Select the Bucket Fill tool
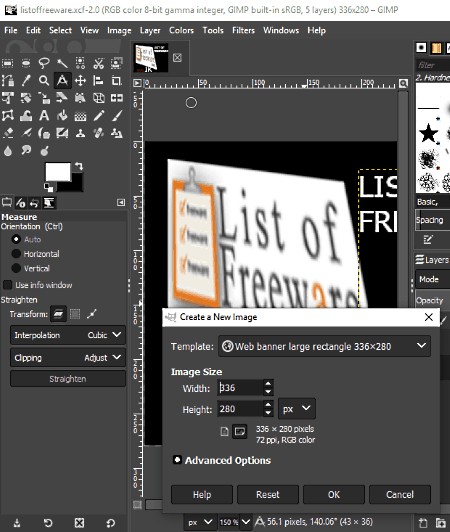 tap(62, 116)
